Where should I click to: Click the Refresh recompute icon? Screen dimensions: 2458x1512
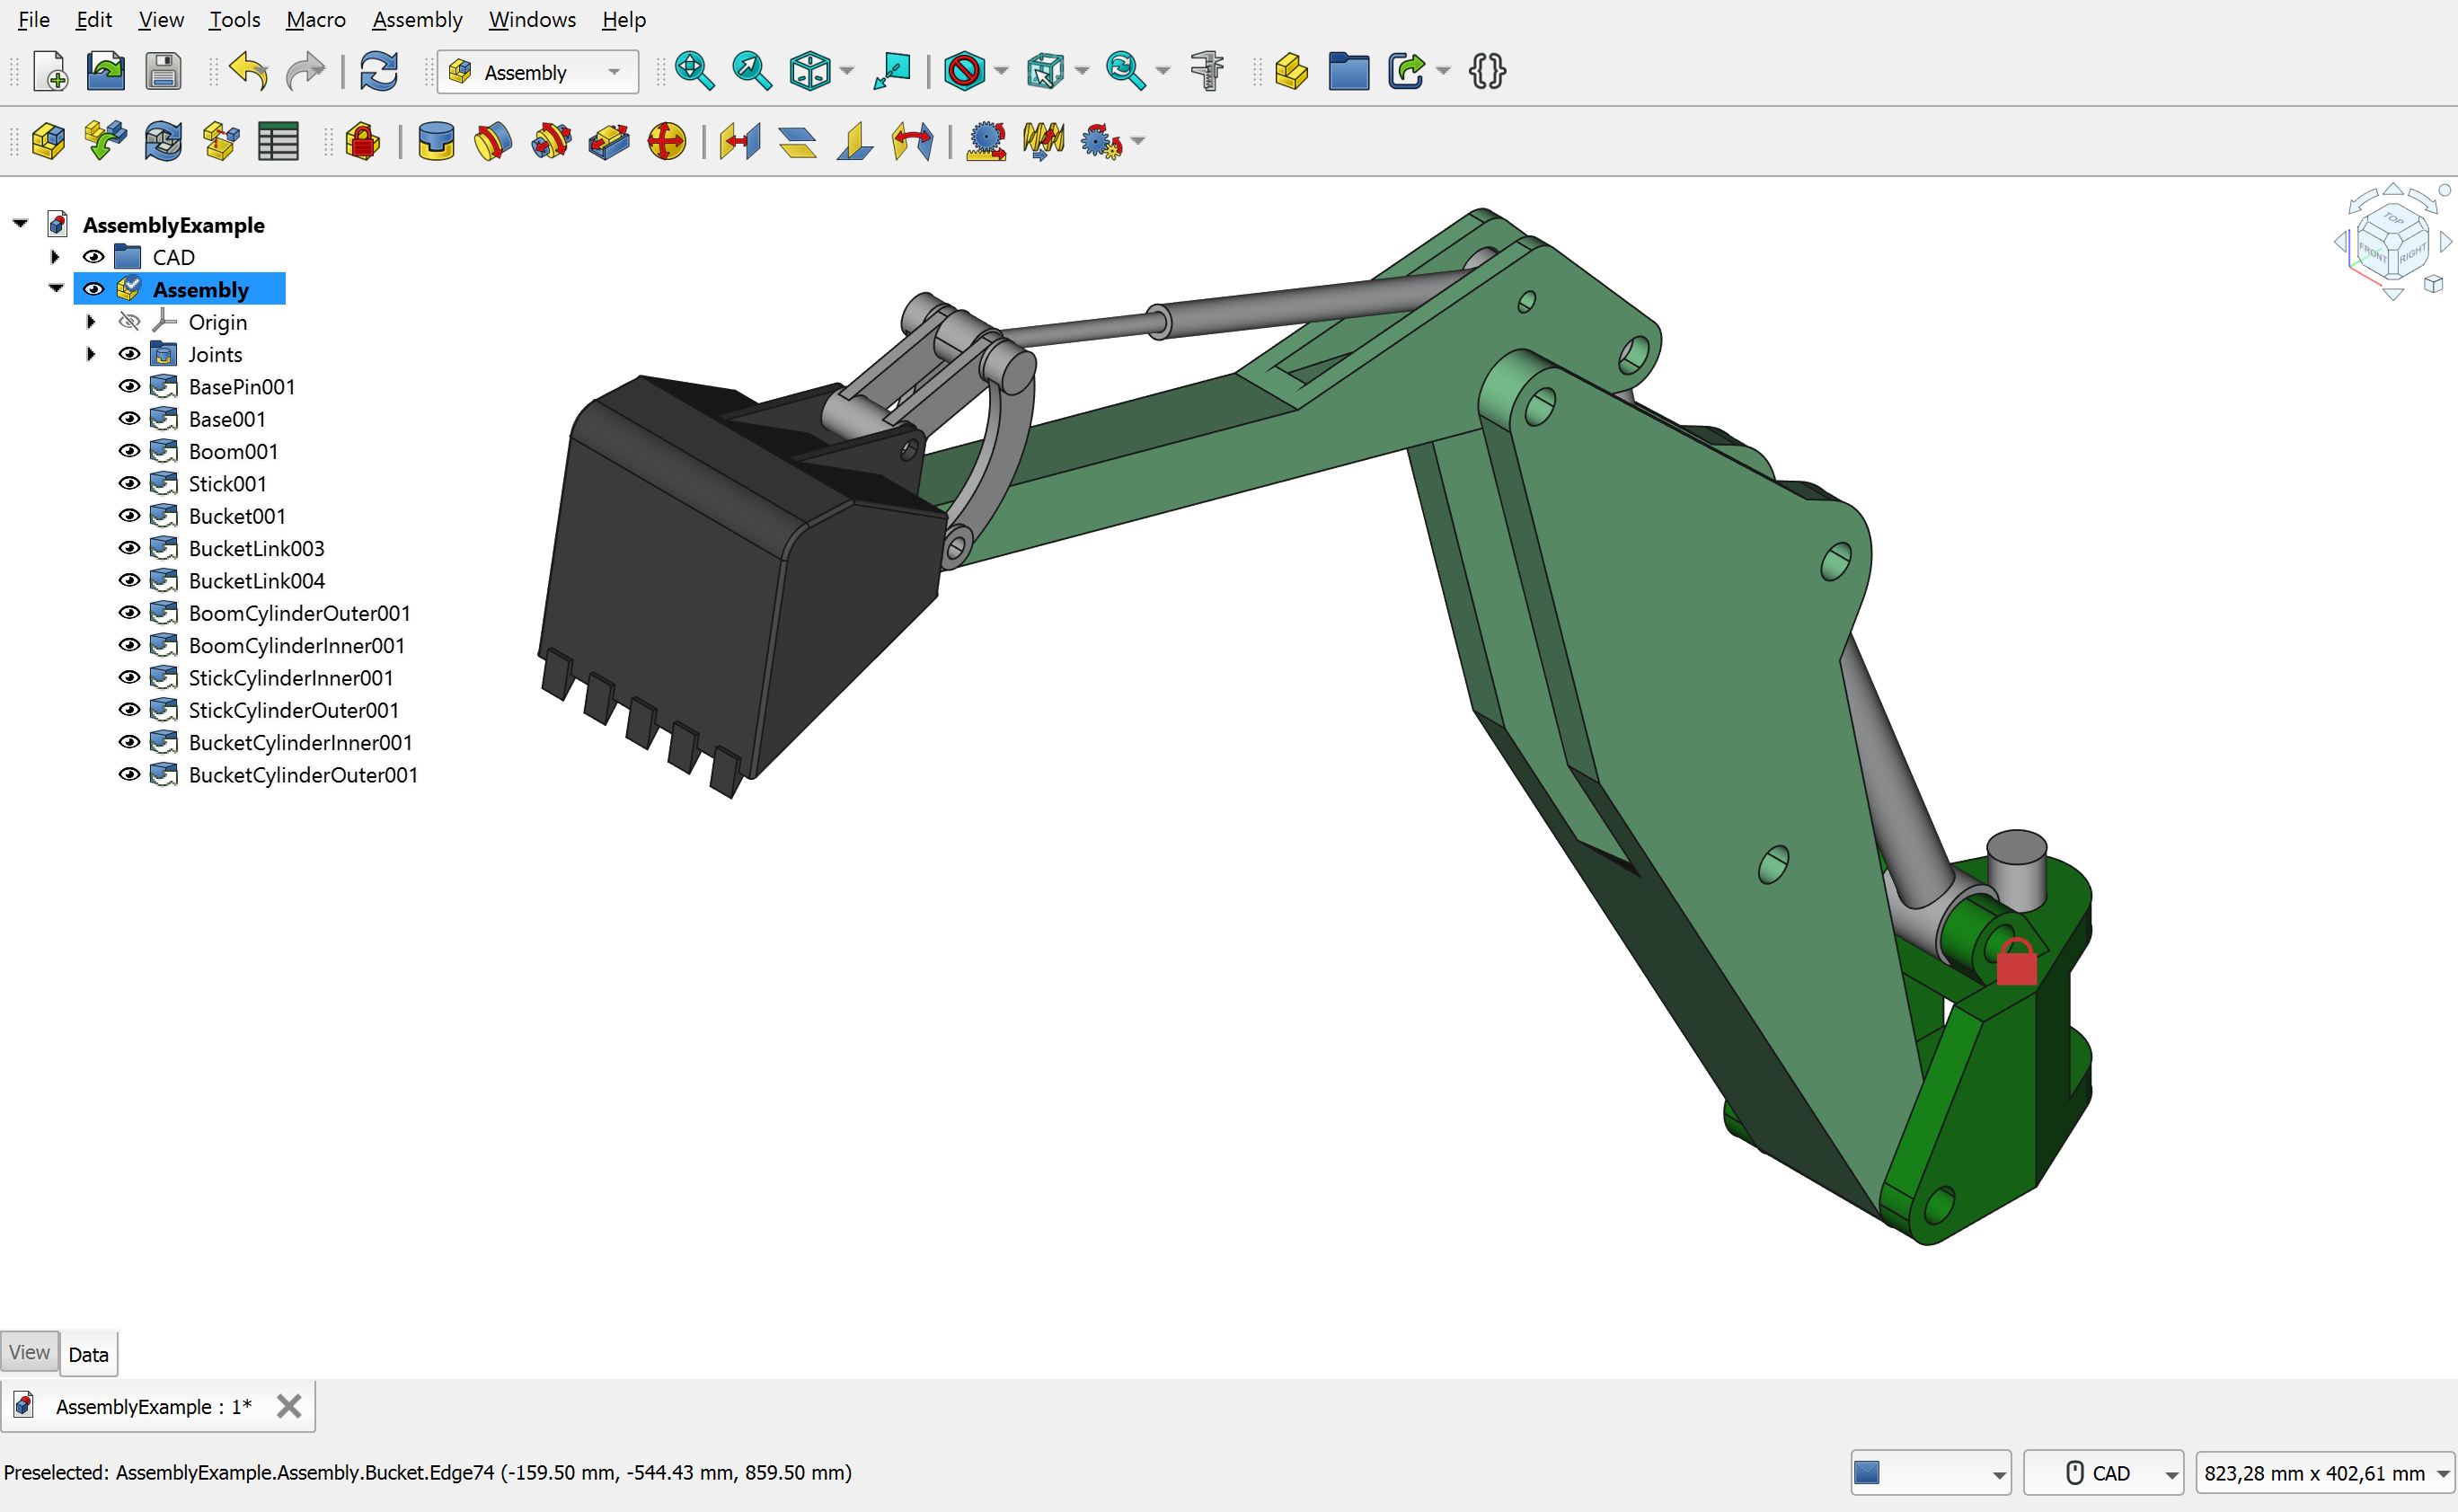379,71
